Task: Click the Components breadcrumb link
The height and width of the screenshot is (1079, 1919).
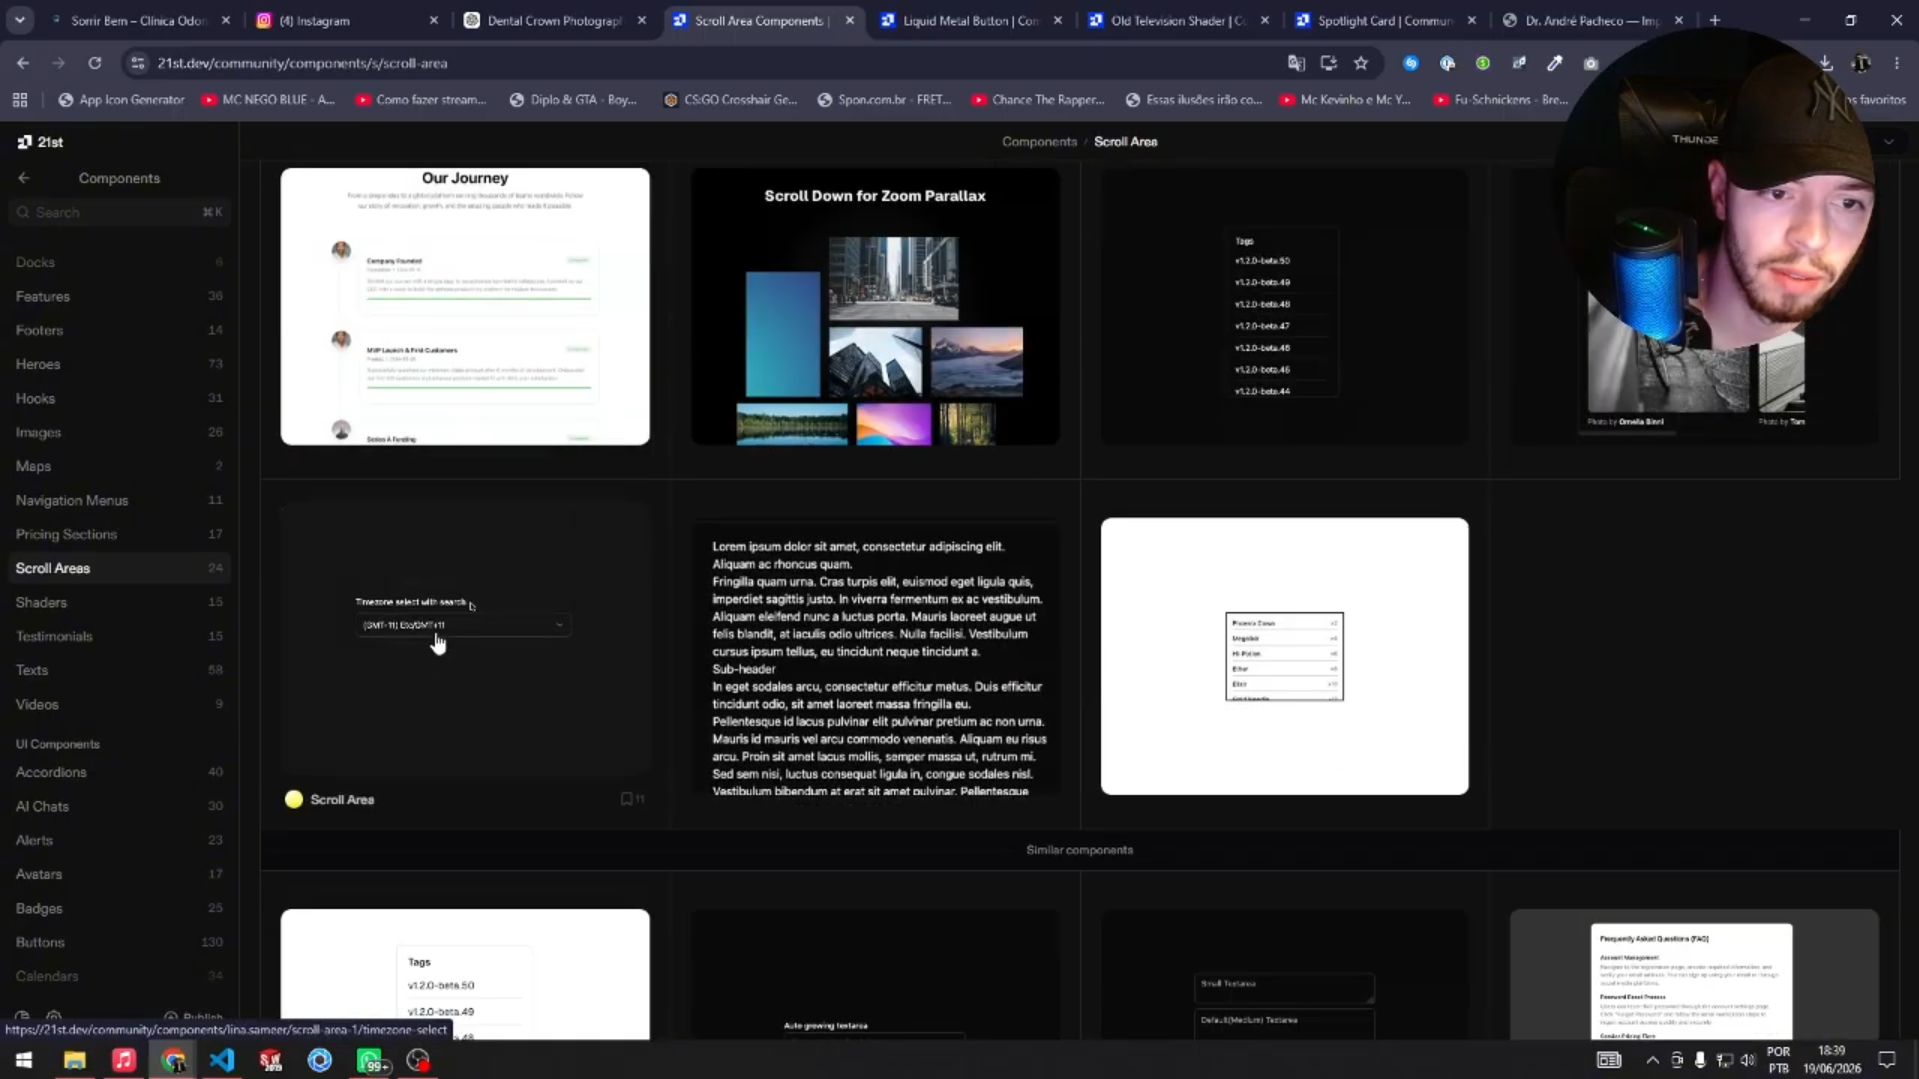Action: 1039,142
